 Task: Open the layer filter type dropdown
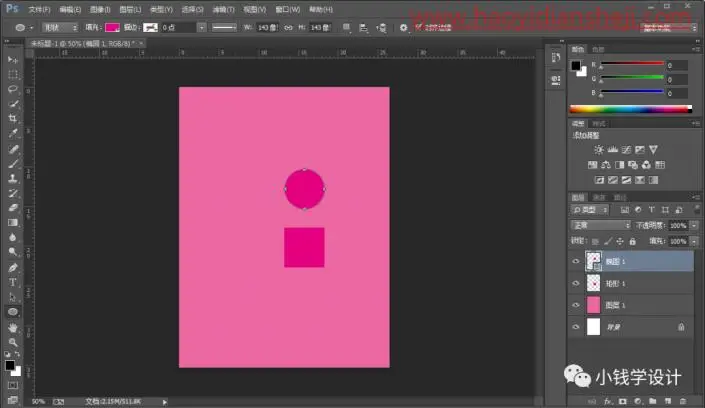[590, 210]
